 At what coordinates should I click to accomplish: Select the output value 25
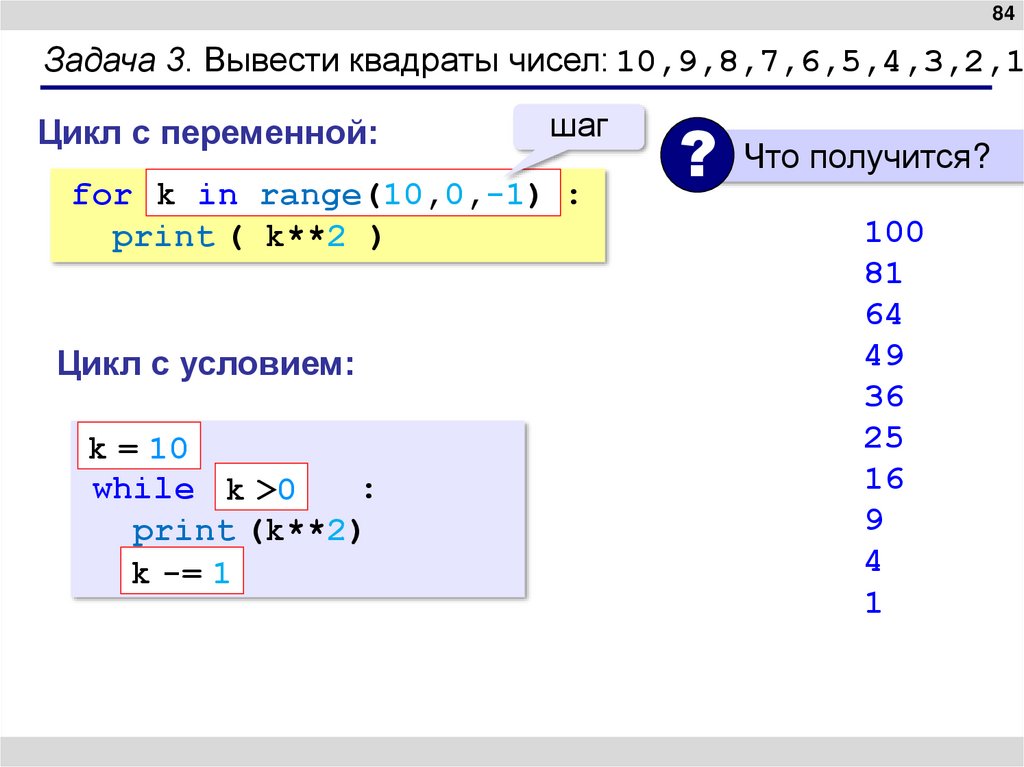883,437
